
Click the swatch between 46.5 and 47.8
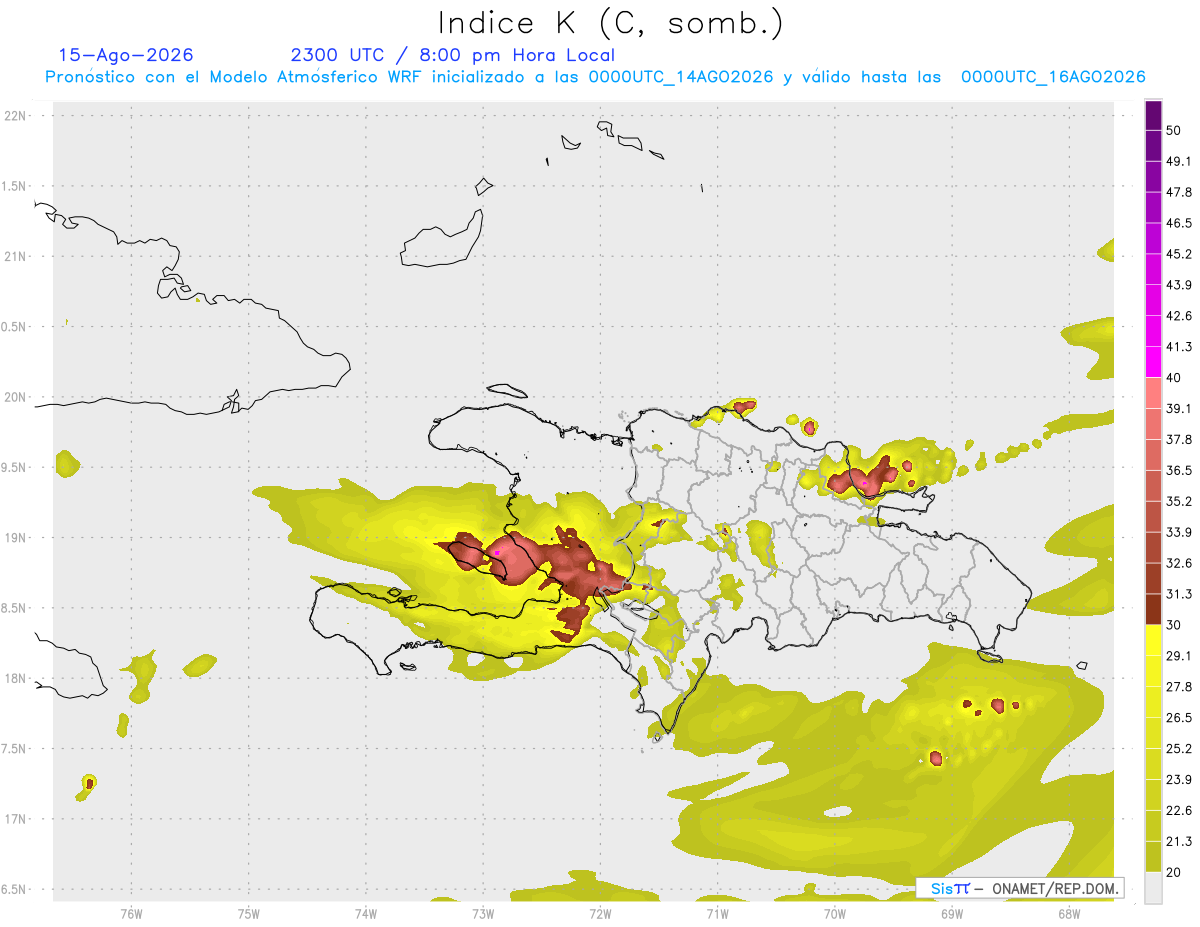pyautogui.click(x=1153, y=207)
